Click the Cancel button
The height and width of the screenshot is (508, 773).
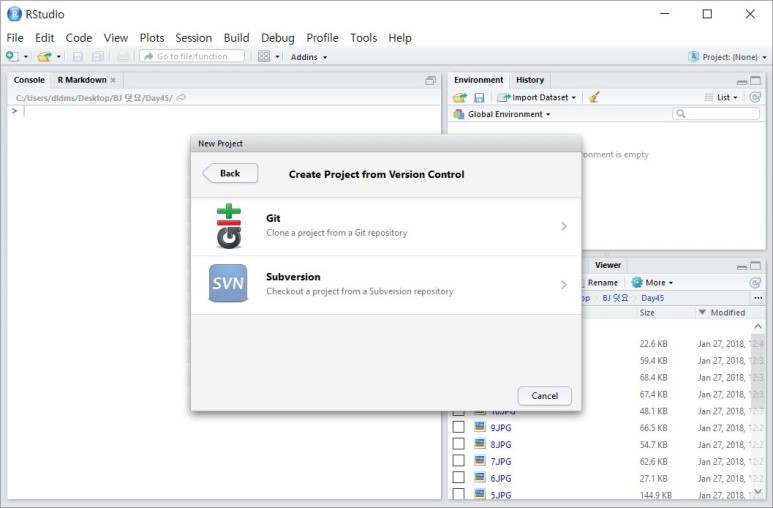pos(545,396)
